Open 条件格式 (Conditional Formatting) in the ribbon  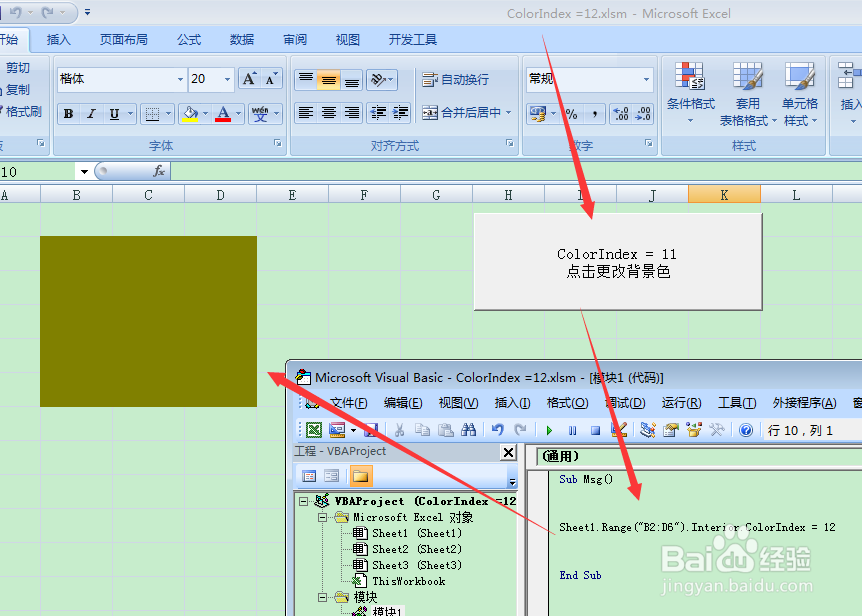click(x=690, y=95)
